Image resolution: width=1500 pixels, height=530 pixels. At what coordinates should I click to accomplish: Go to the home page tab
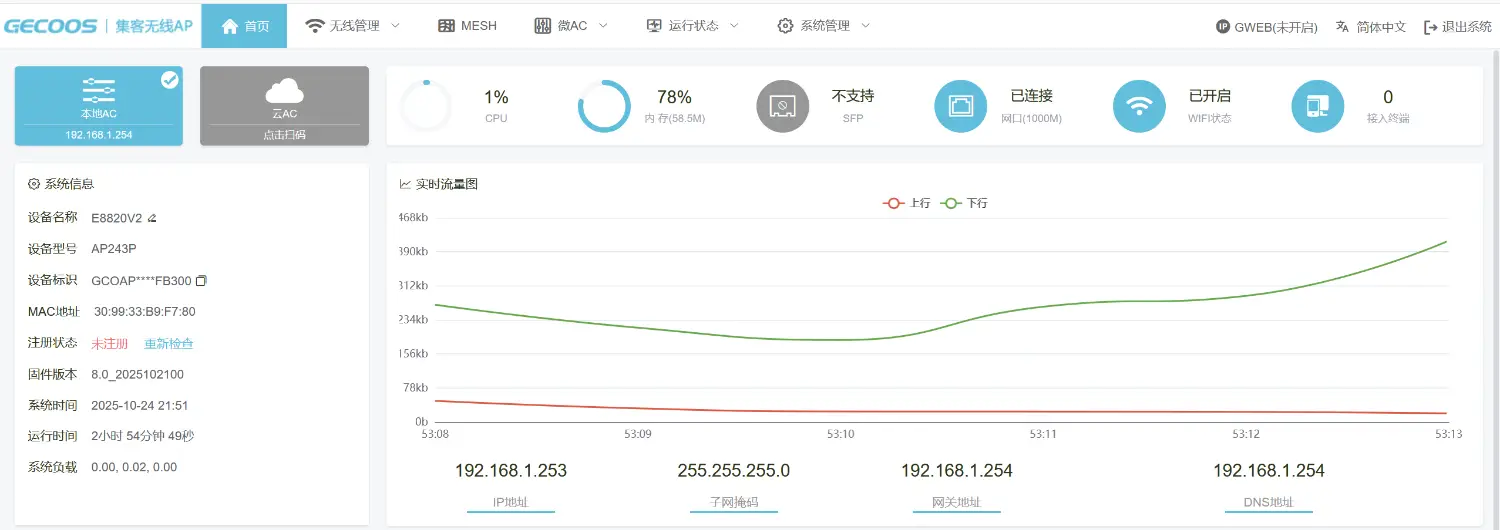(x=244, y=26)
